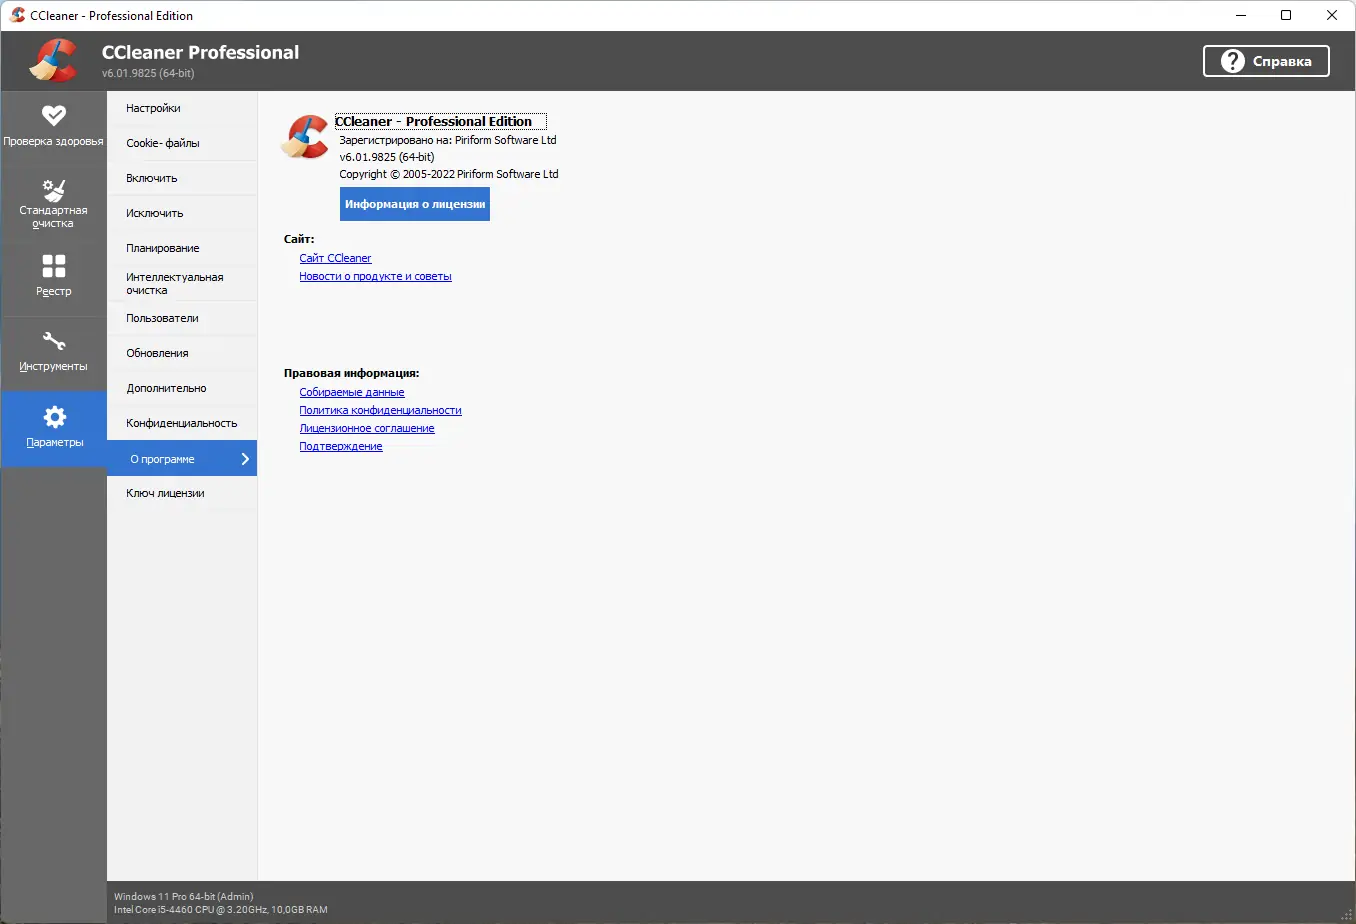Open the Реестр cleaning section icon
Screen dimensions: 1356x924
54,269
